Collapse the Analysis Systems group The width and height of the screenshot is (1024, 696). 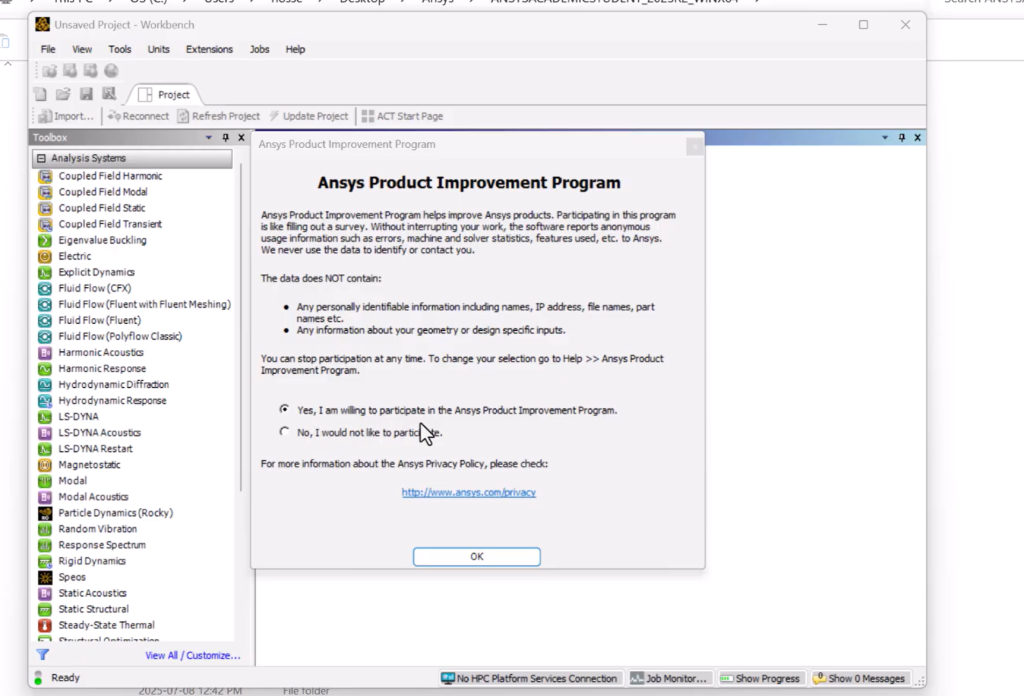pyautogui.click(x=41, y=158)
